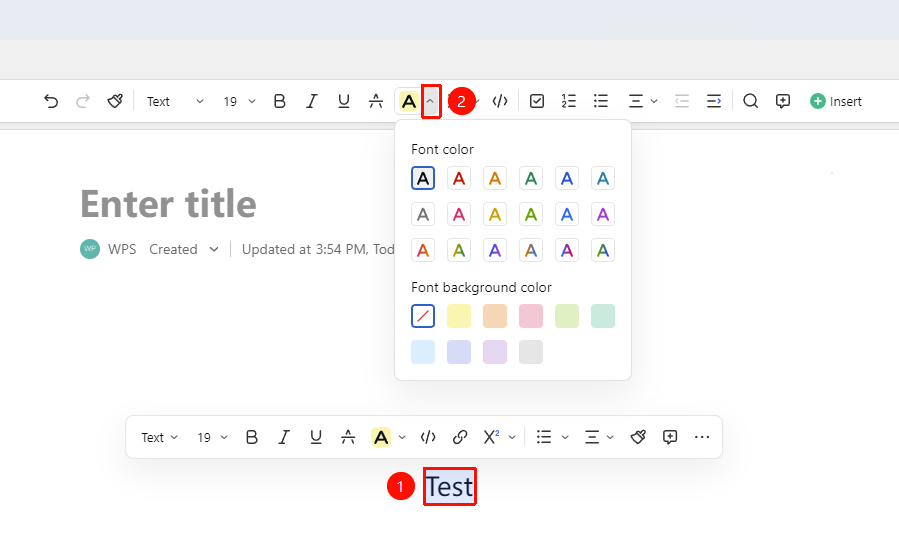899x556 pixels.
Task: Choose the yellow-gold font color A
Action: [495, 214]
